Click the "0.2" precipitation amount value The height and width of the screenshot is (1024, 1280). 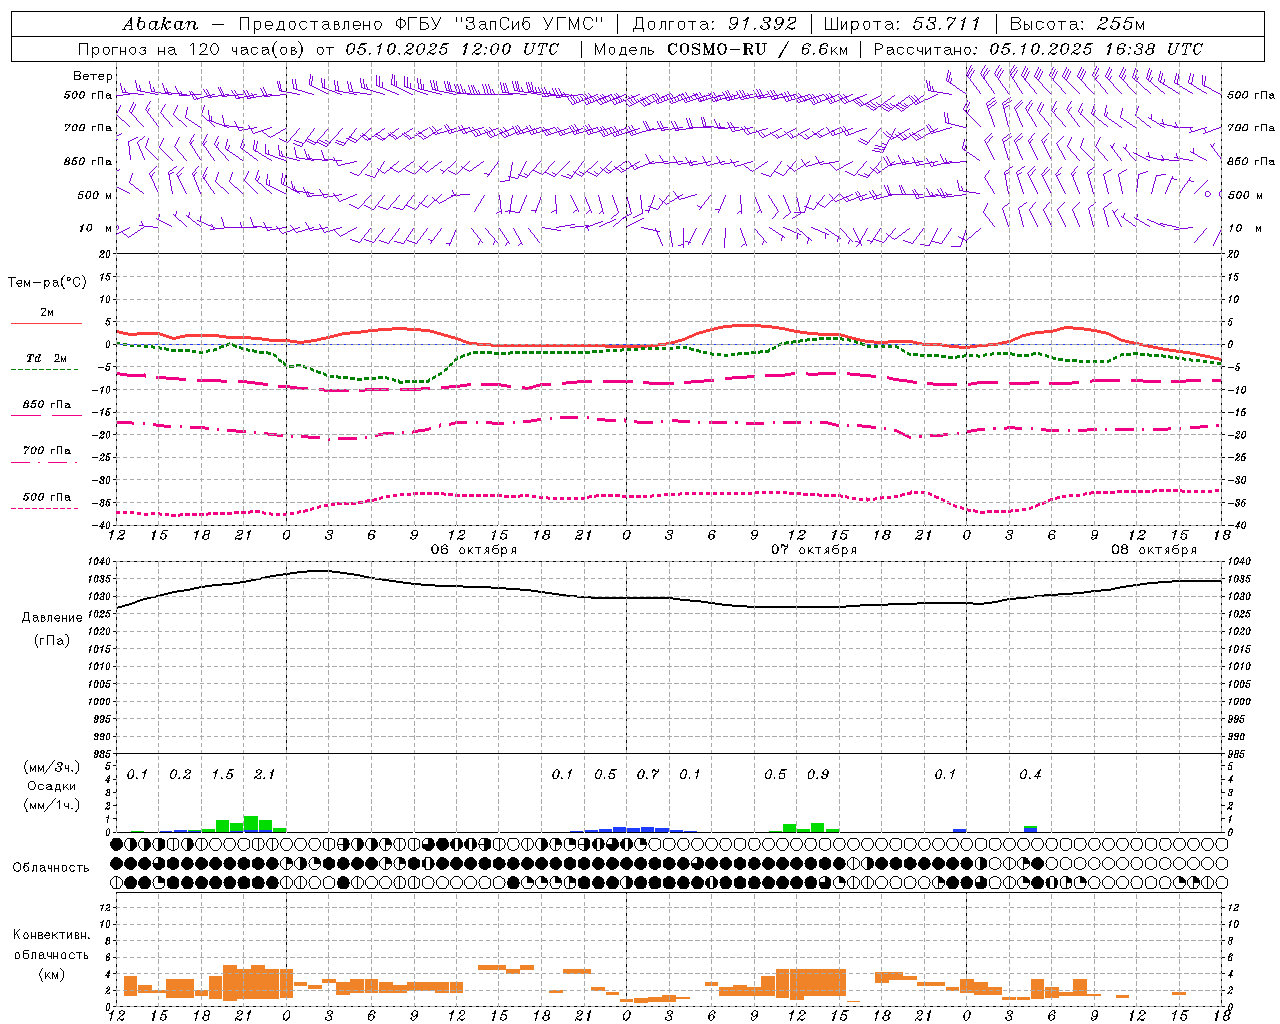pos(180,775)
